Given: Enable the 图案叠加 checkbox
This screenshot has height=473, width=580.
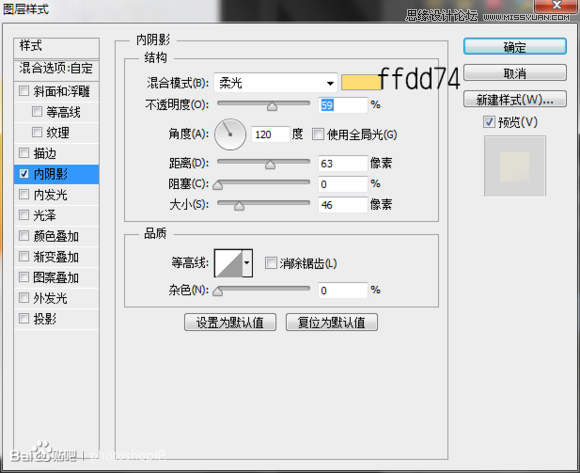Looking at the screenshot, I should [24, 277].
